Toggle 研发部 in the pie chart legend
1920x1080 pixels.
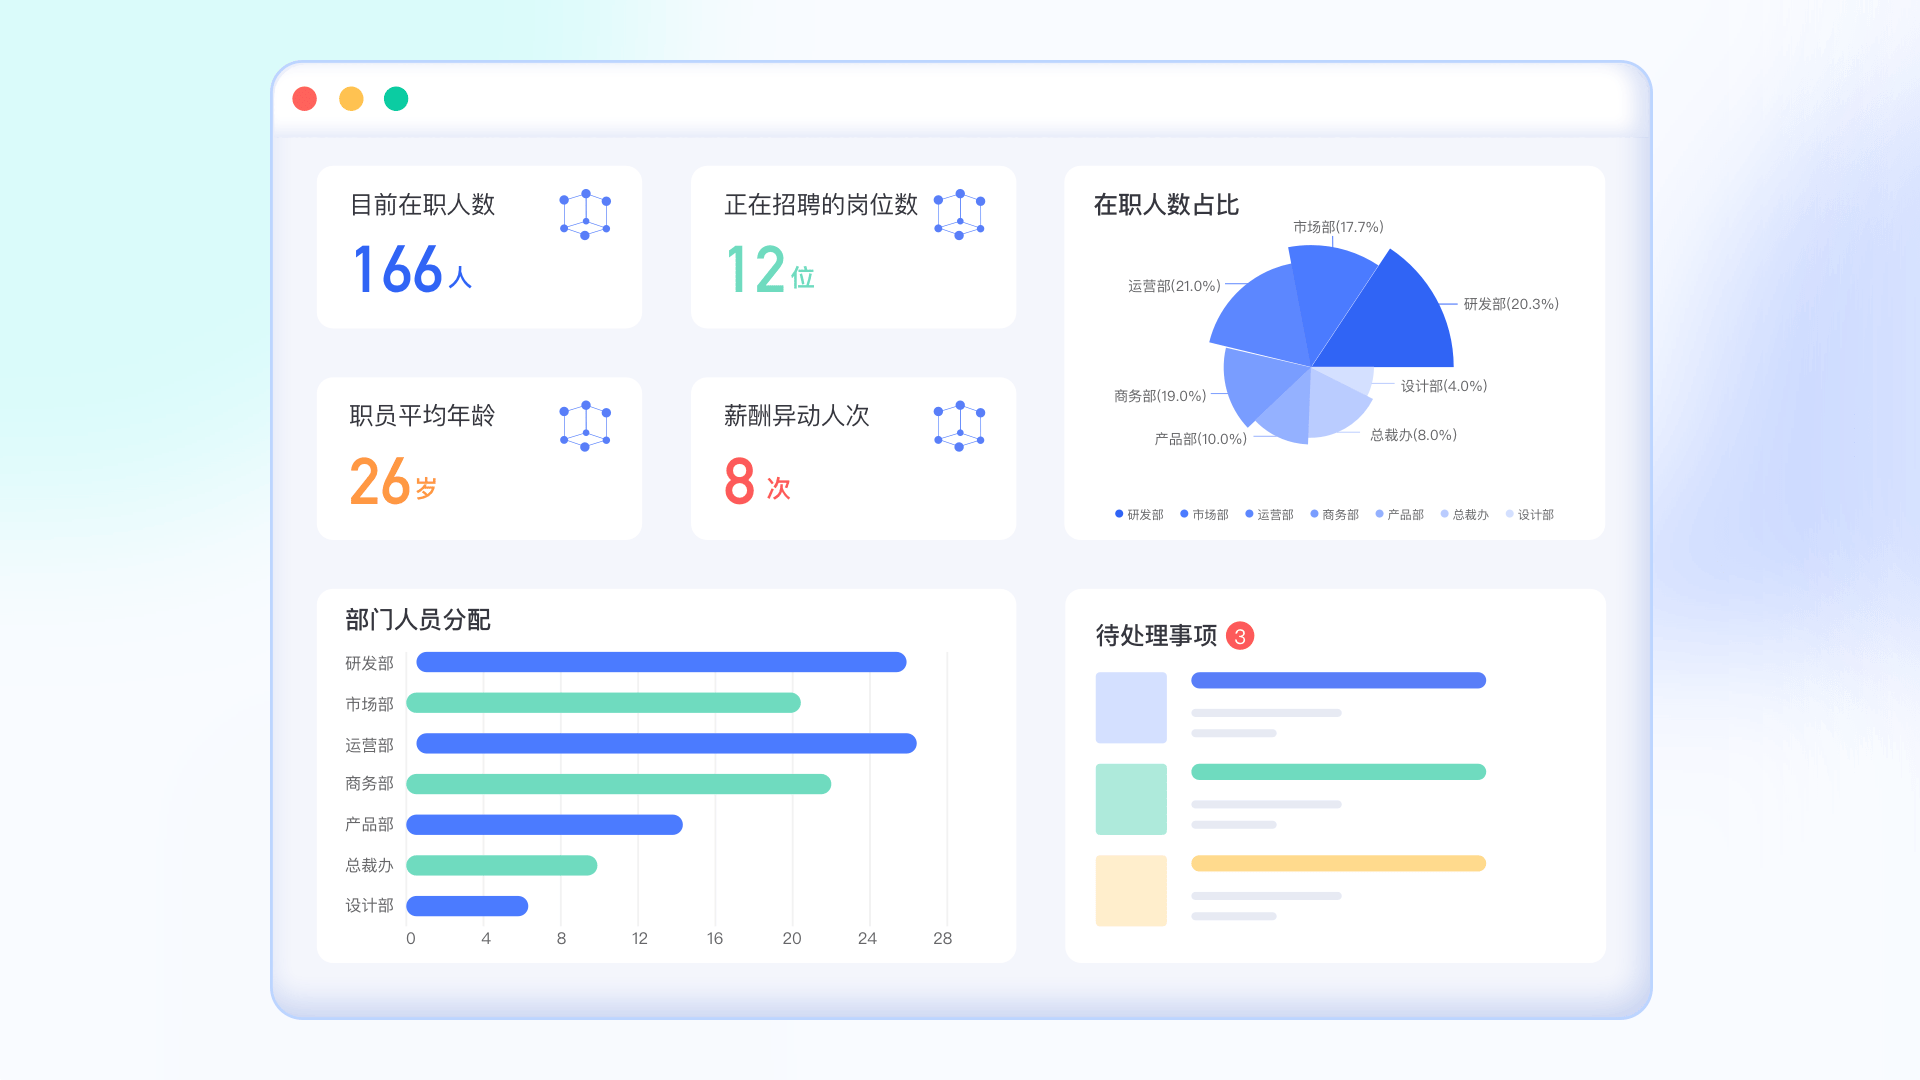click(x=1139, y=514)
